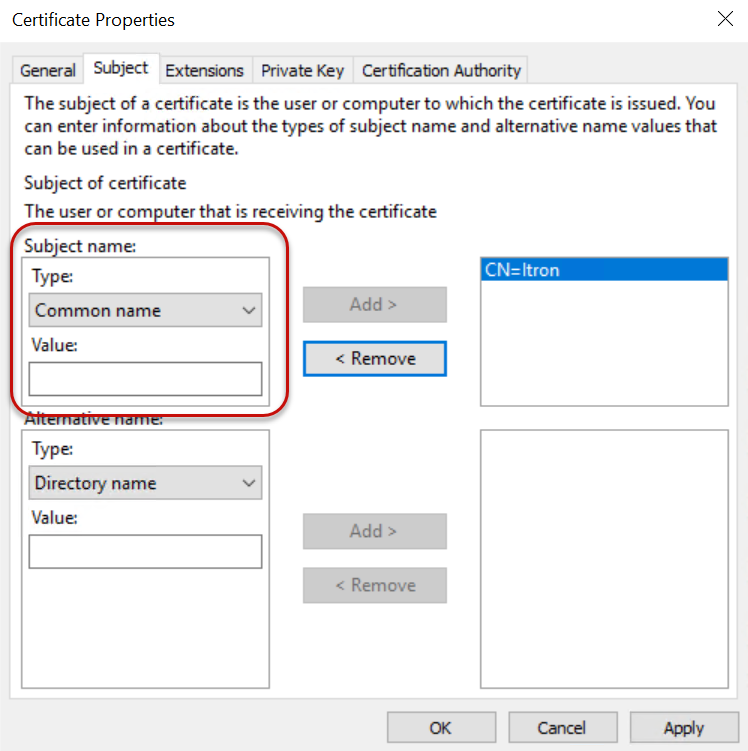Focus the Alternative name Value field
This screenshot has height=751, width=748.
146,552
